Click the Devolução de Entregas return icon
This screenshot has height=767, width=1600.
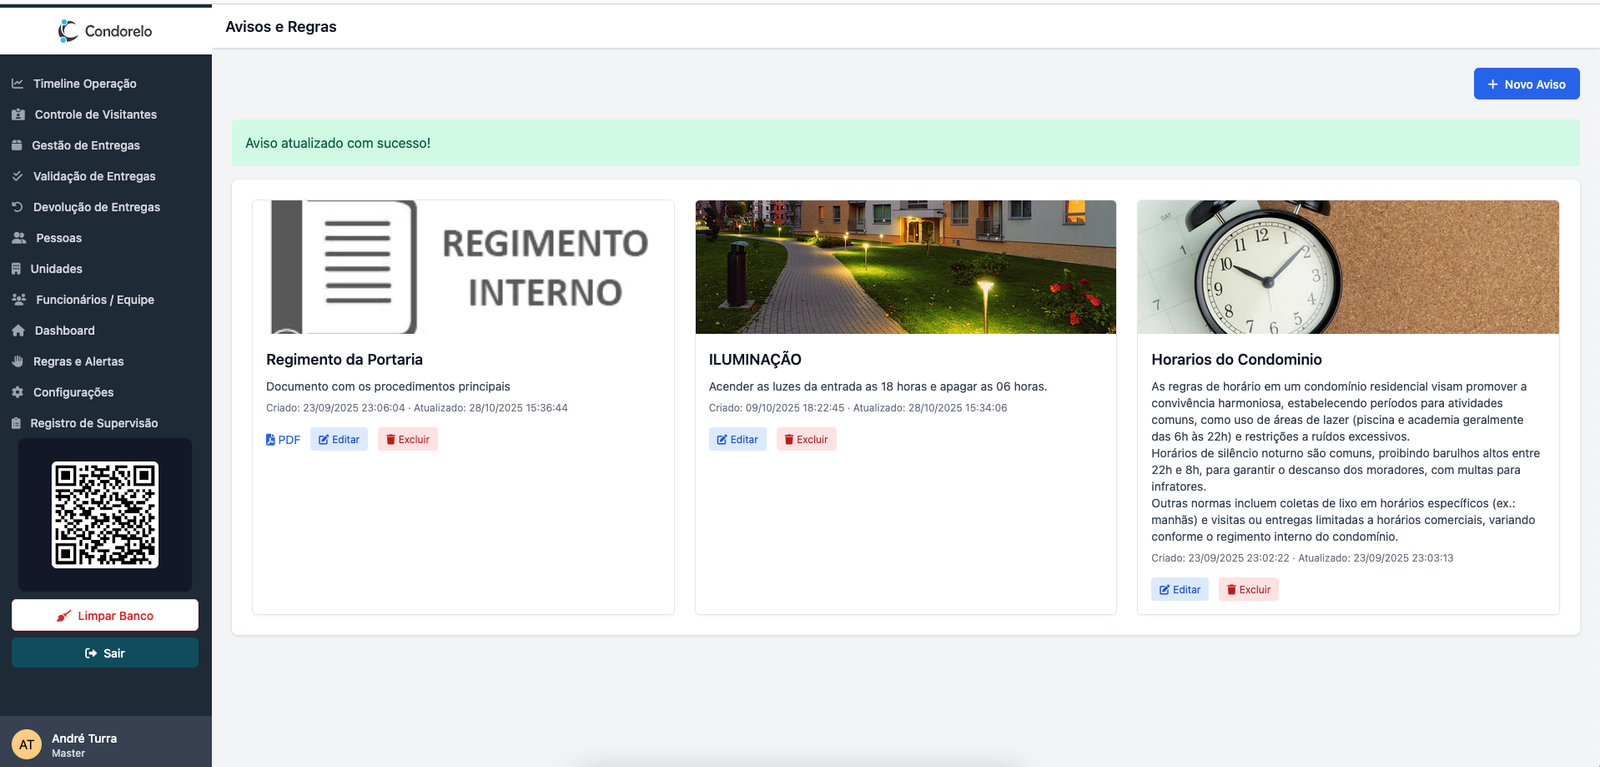[x=17, y=208]
